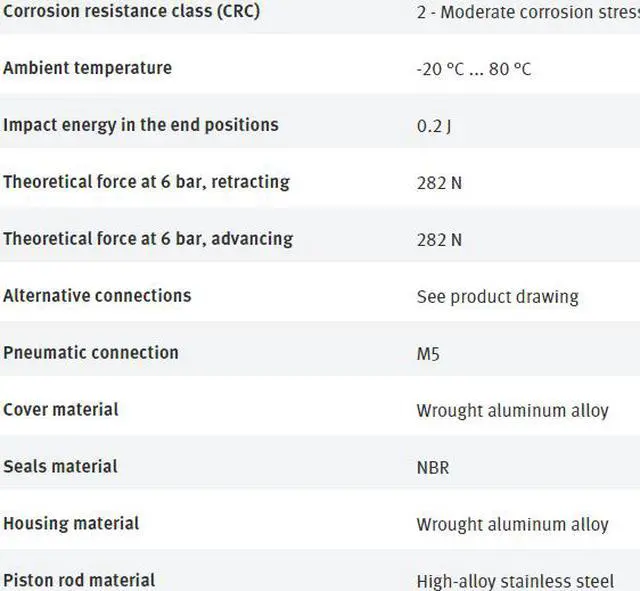Select the 282 N advancing force value
This screenshot has height=591, width=640.
click(x=439, y=240)
